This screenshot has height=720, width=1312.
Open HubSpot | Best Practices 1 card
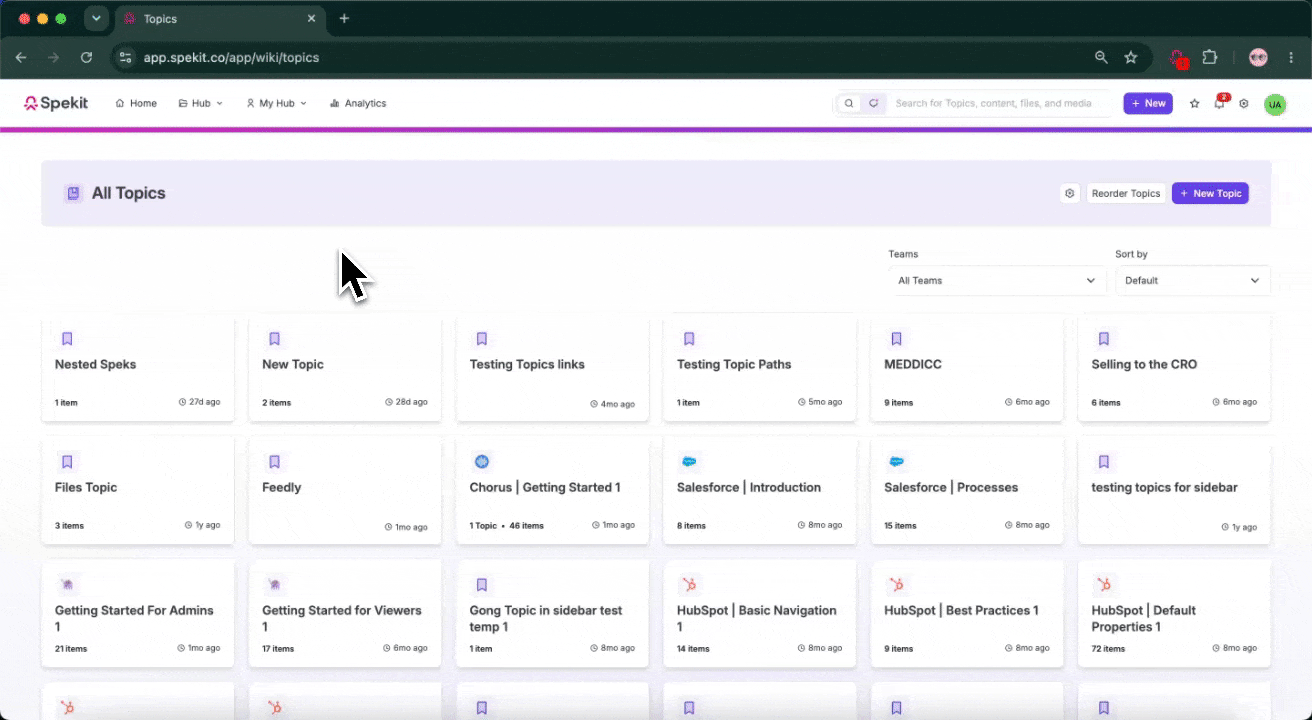point(967,613)
